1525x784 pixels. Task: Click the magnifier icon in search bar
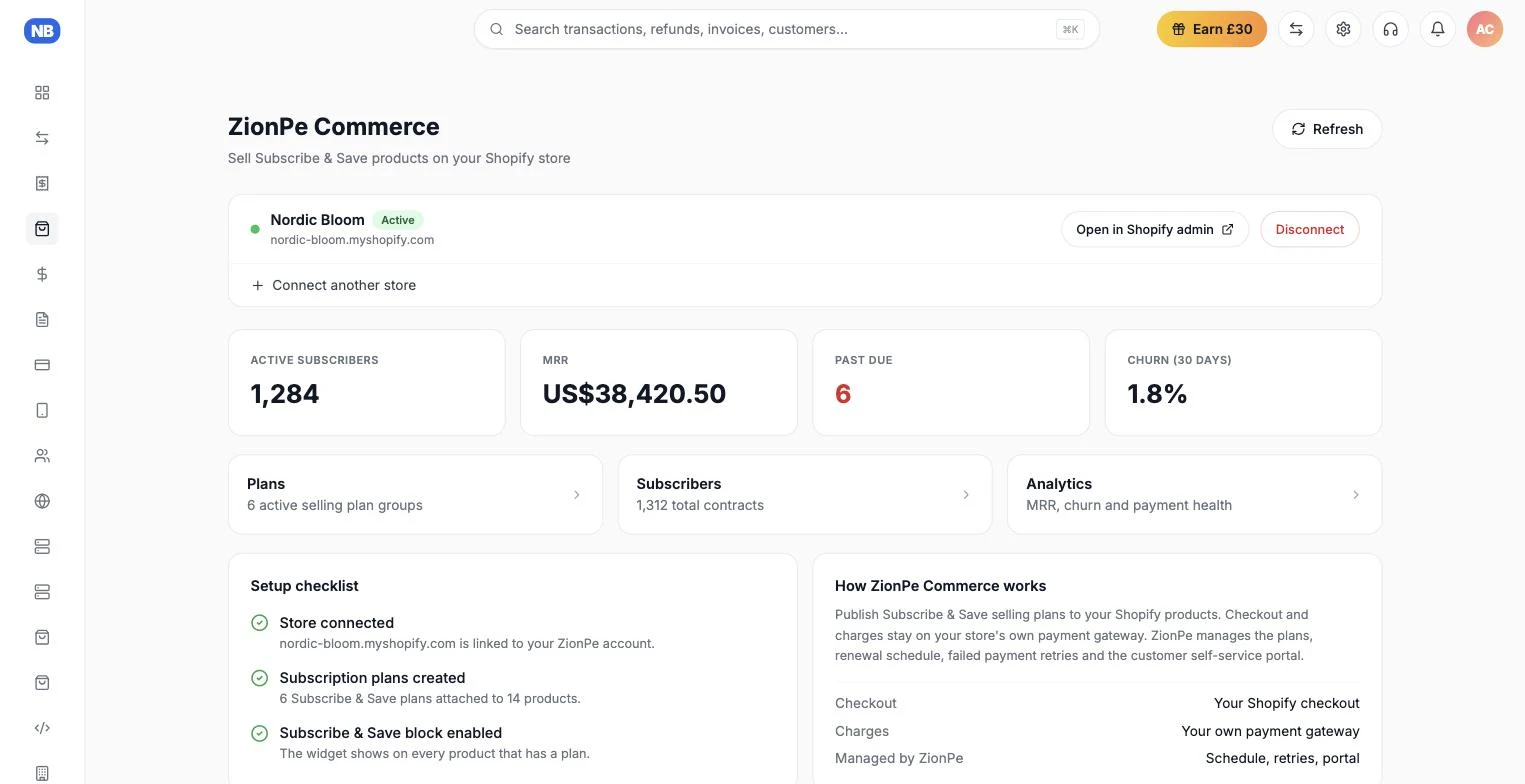tap(496, 29)
